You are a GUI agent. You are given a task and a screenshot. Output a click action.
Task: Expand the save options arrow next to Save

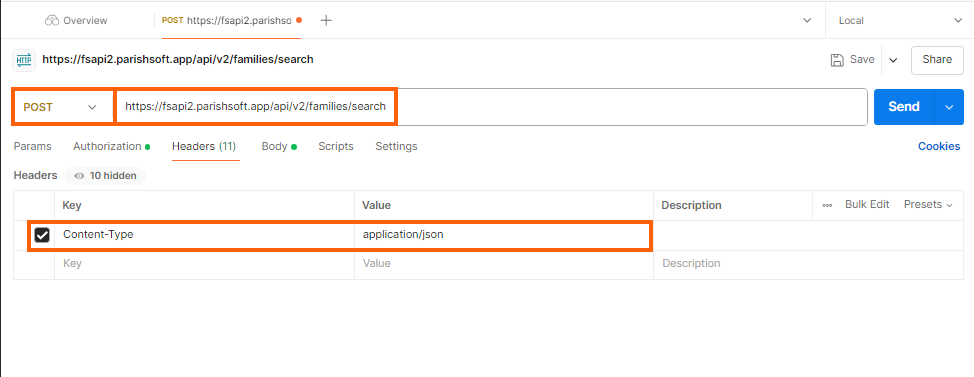(893, 60)
